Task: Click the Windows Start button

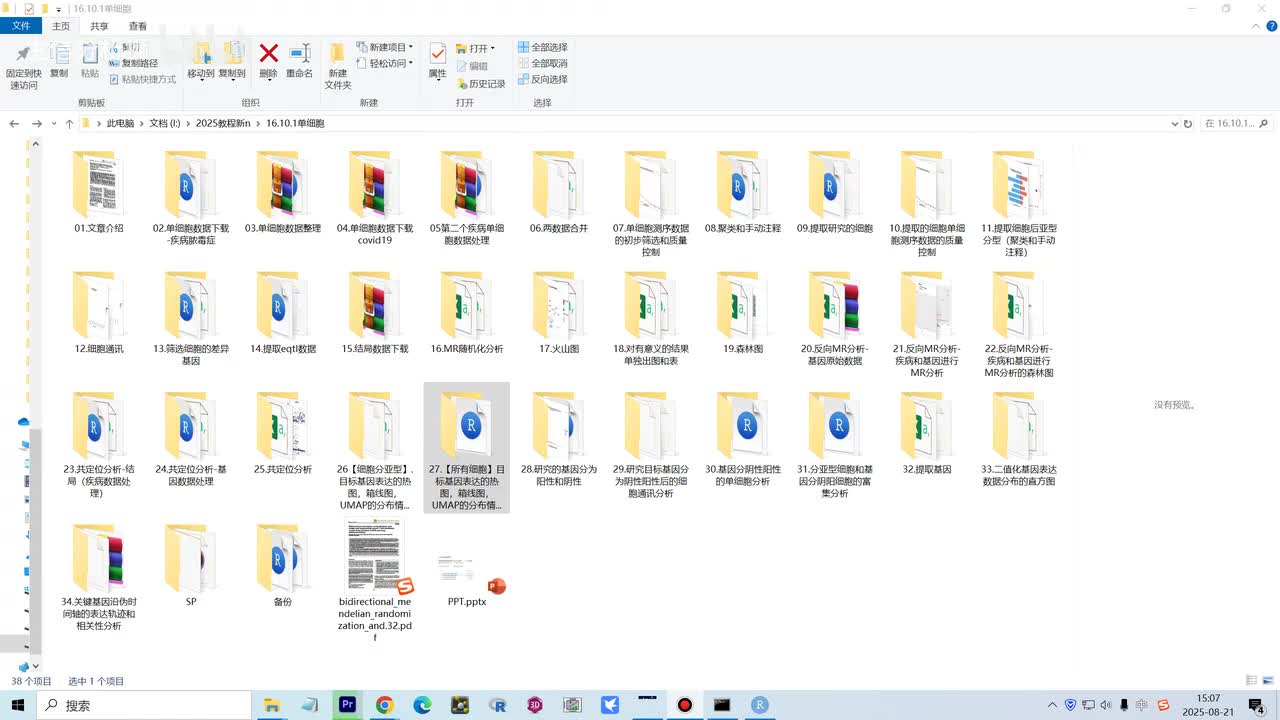Action: (18, 705)
